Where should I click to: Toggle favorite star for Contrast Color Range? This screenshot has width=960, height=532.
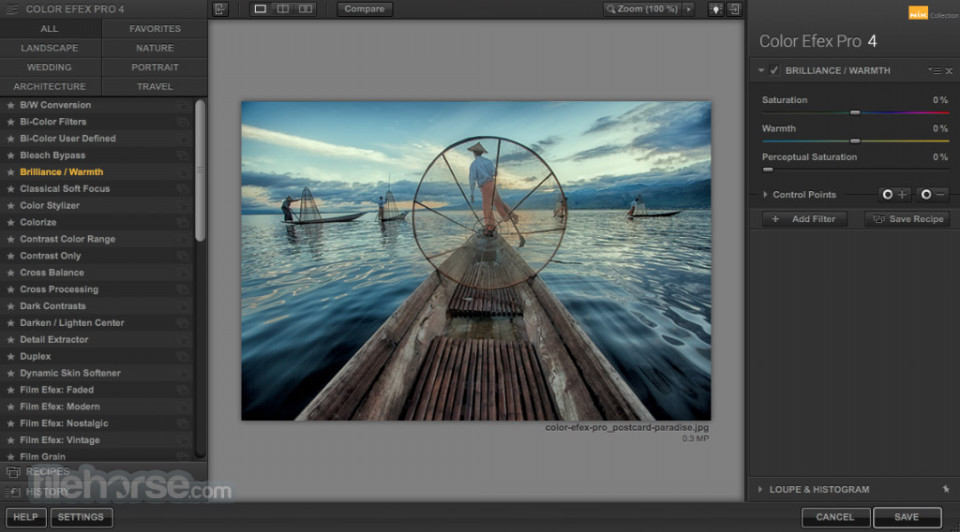(10, 239)
